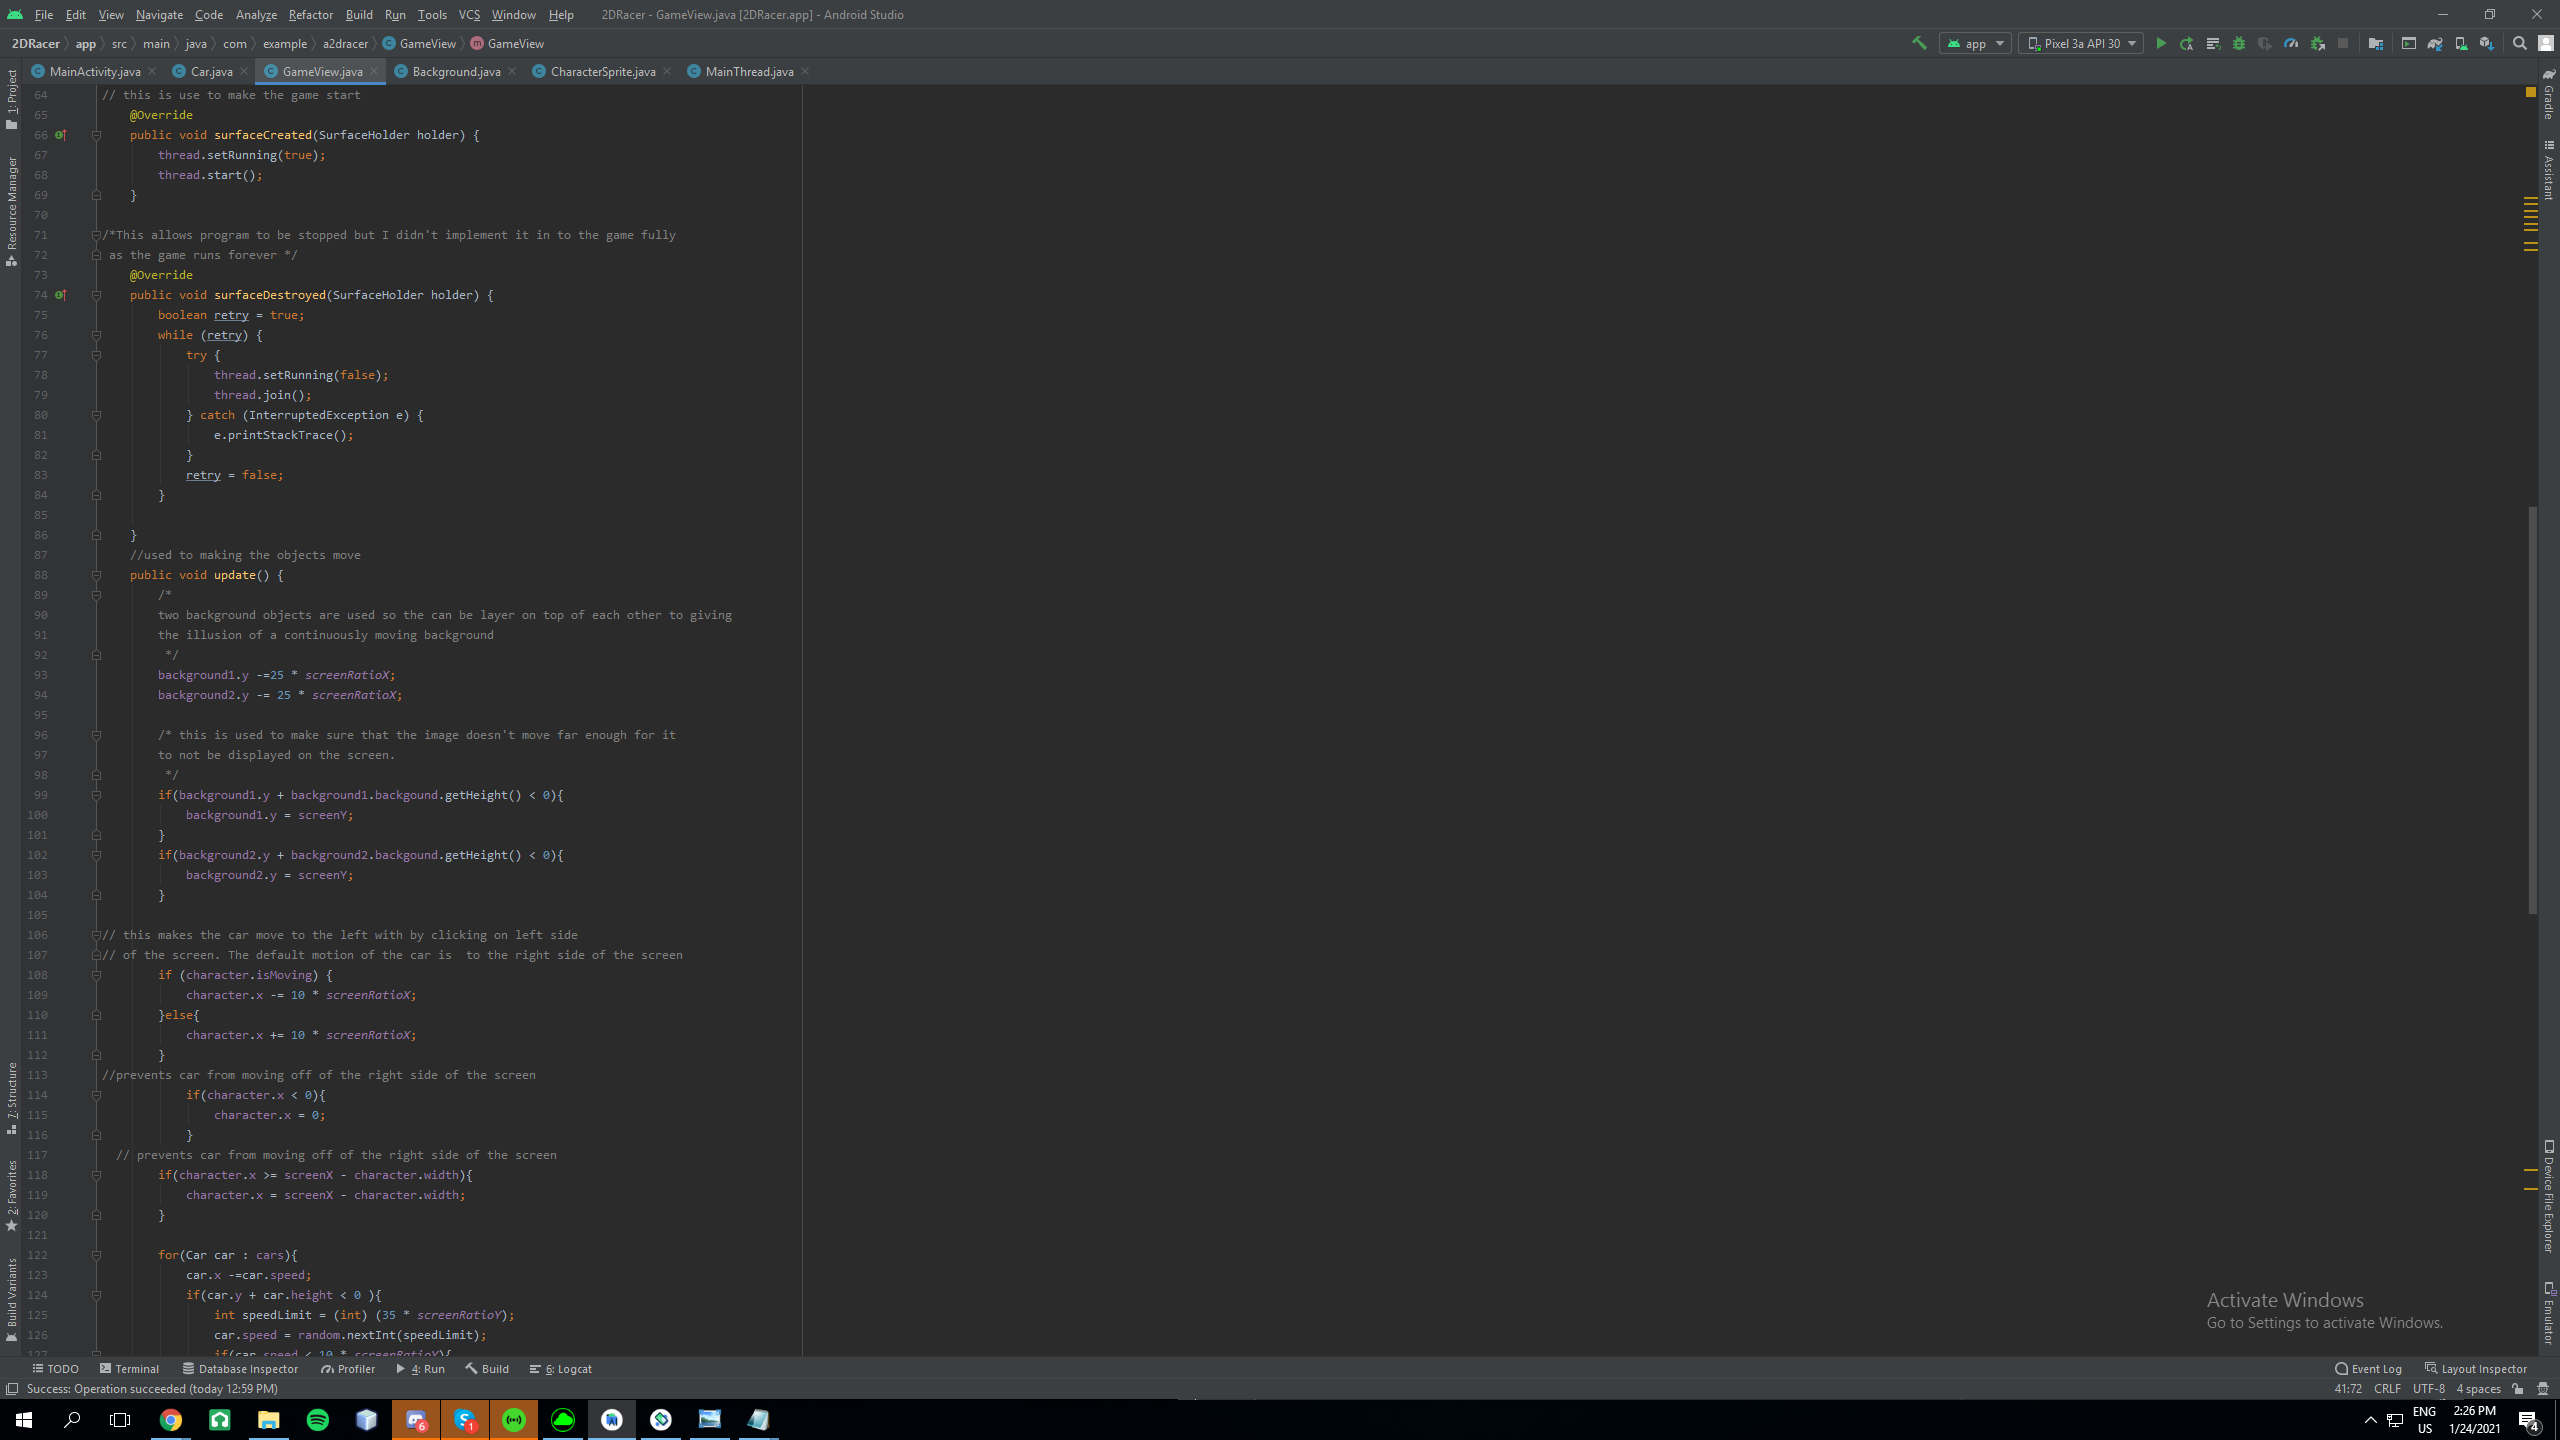Open the Refactor menu

click(310, 15)
